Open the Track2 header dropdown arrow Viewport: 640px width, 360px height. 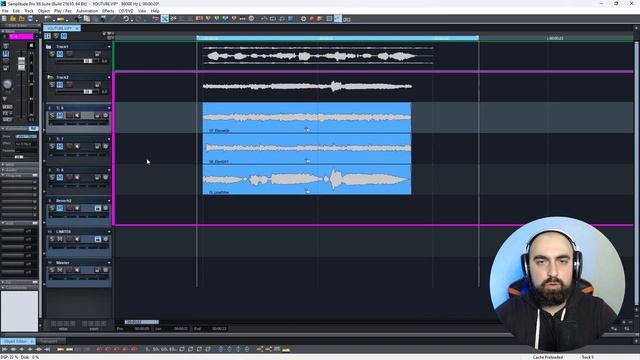tap(109, 77)
